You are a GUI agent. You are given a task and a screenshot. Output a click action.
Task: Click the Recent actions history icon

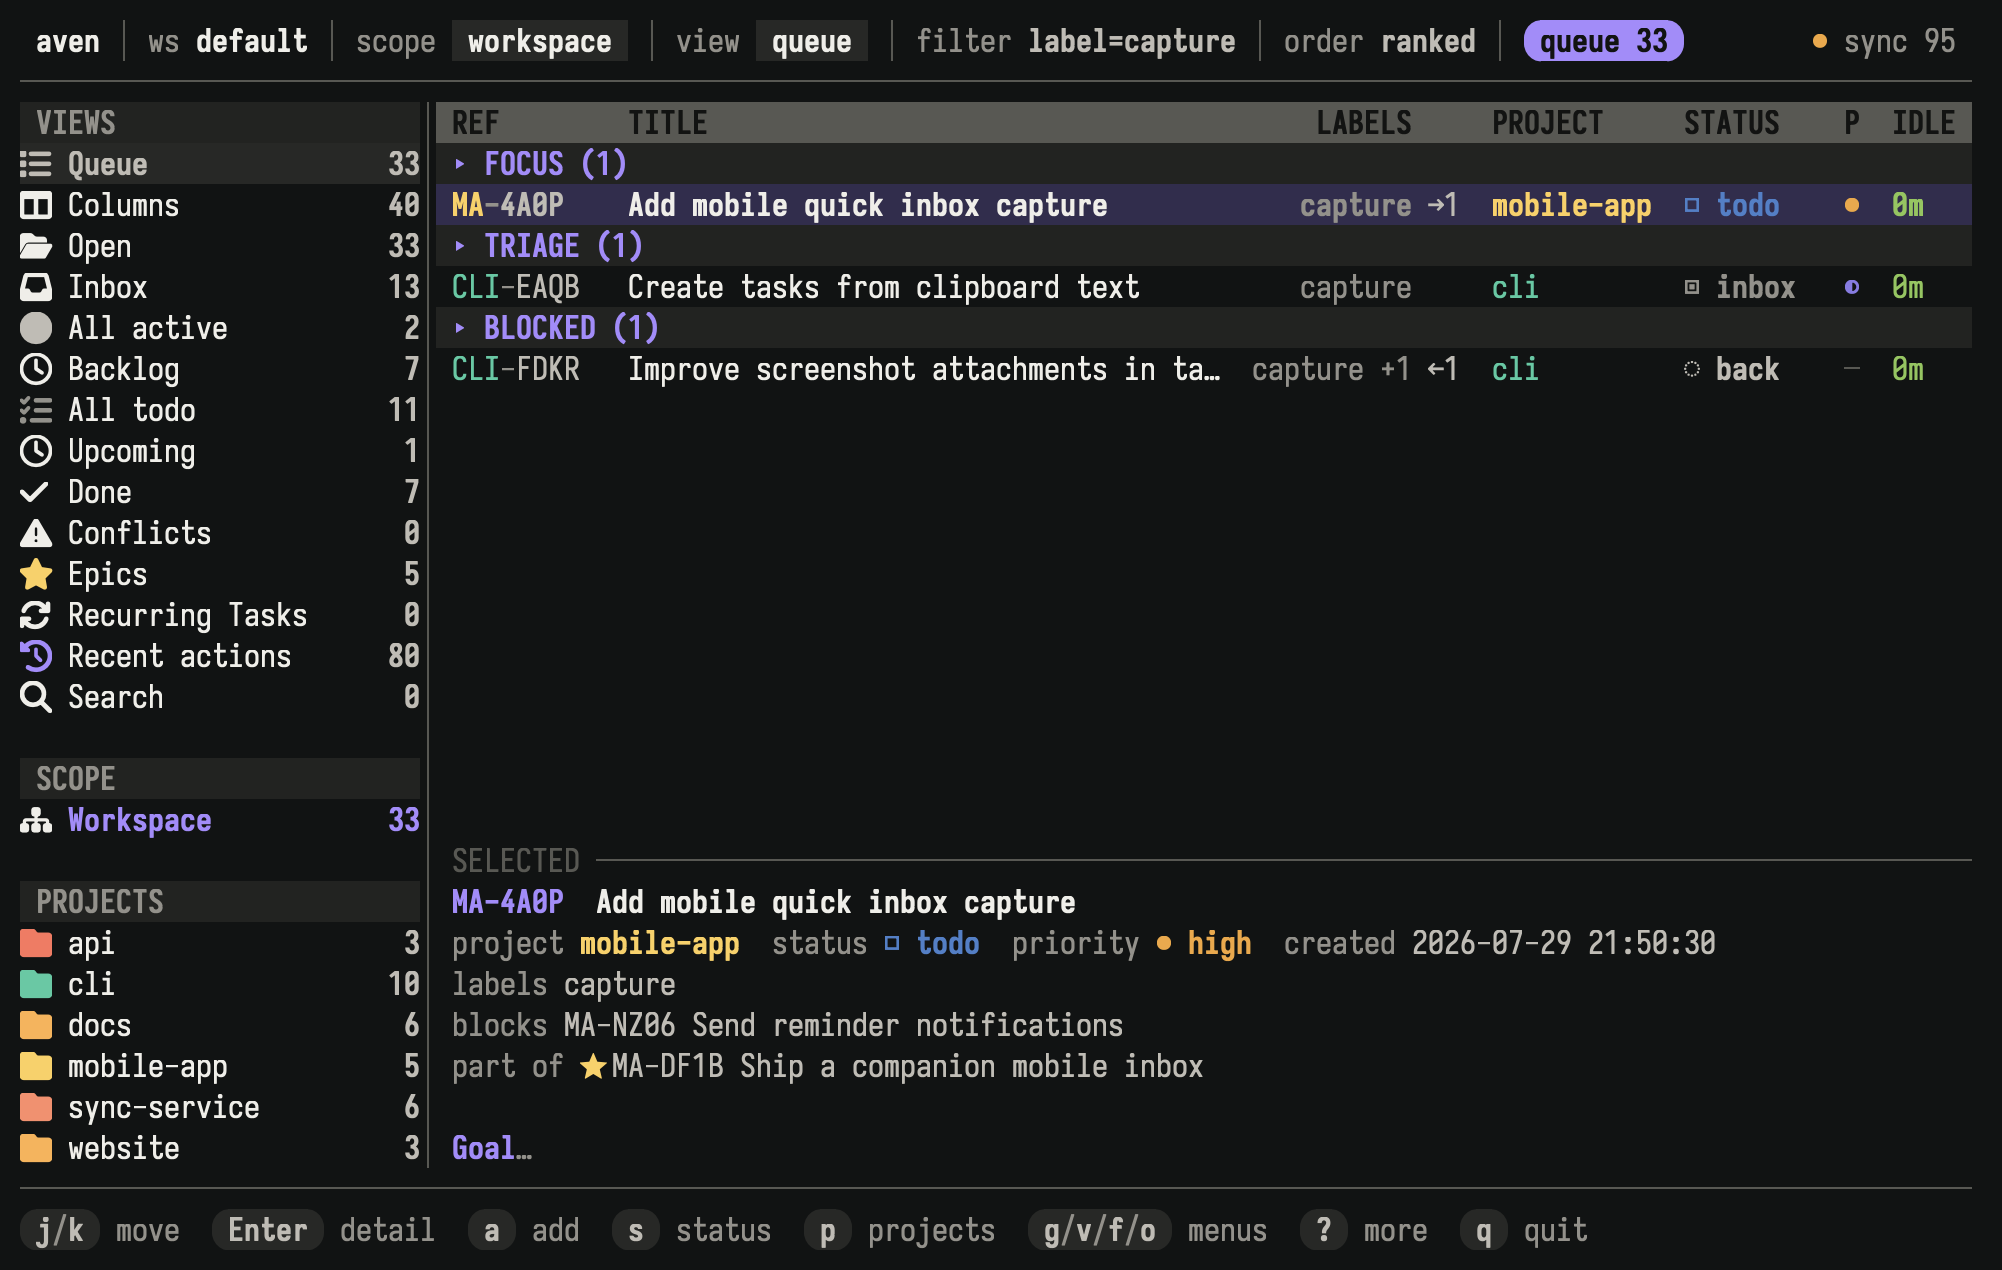[36, 656]
